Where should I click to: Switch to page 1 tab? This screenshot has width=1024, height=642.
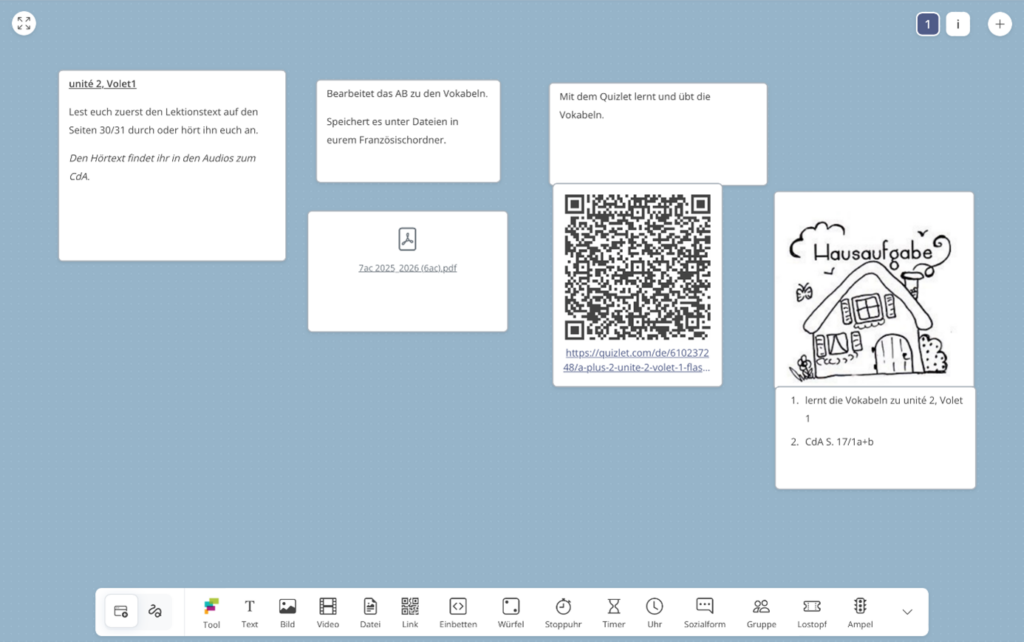[928, 24]
